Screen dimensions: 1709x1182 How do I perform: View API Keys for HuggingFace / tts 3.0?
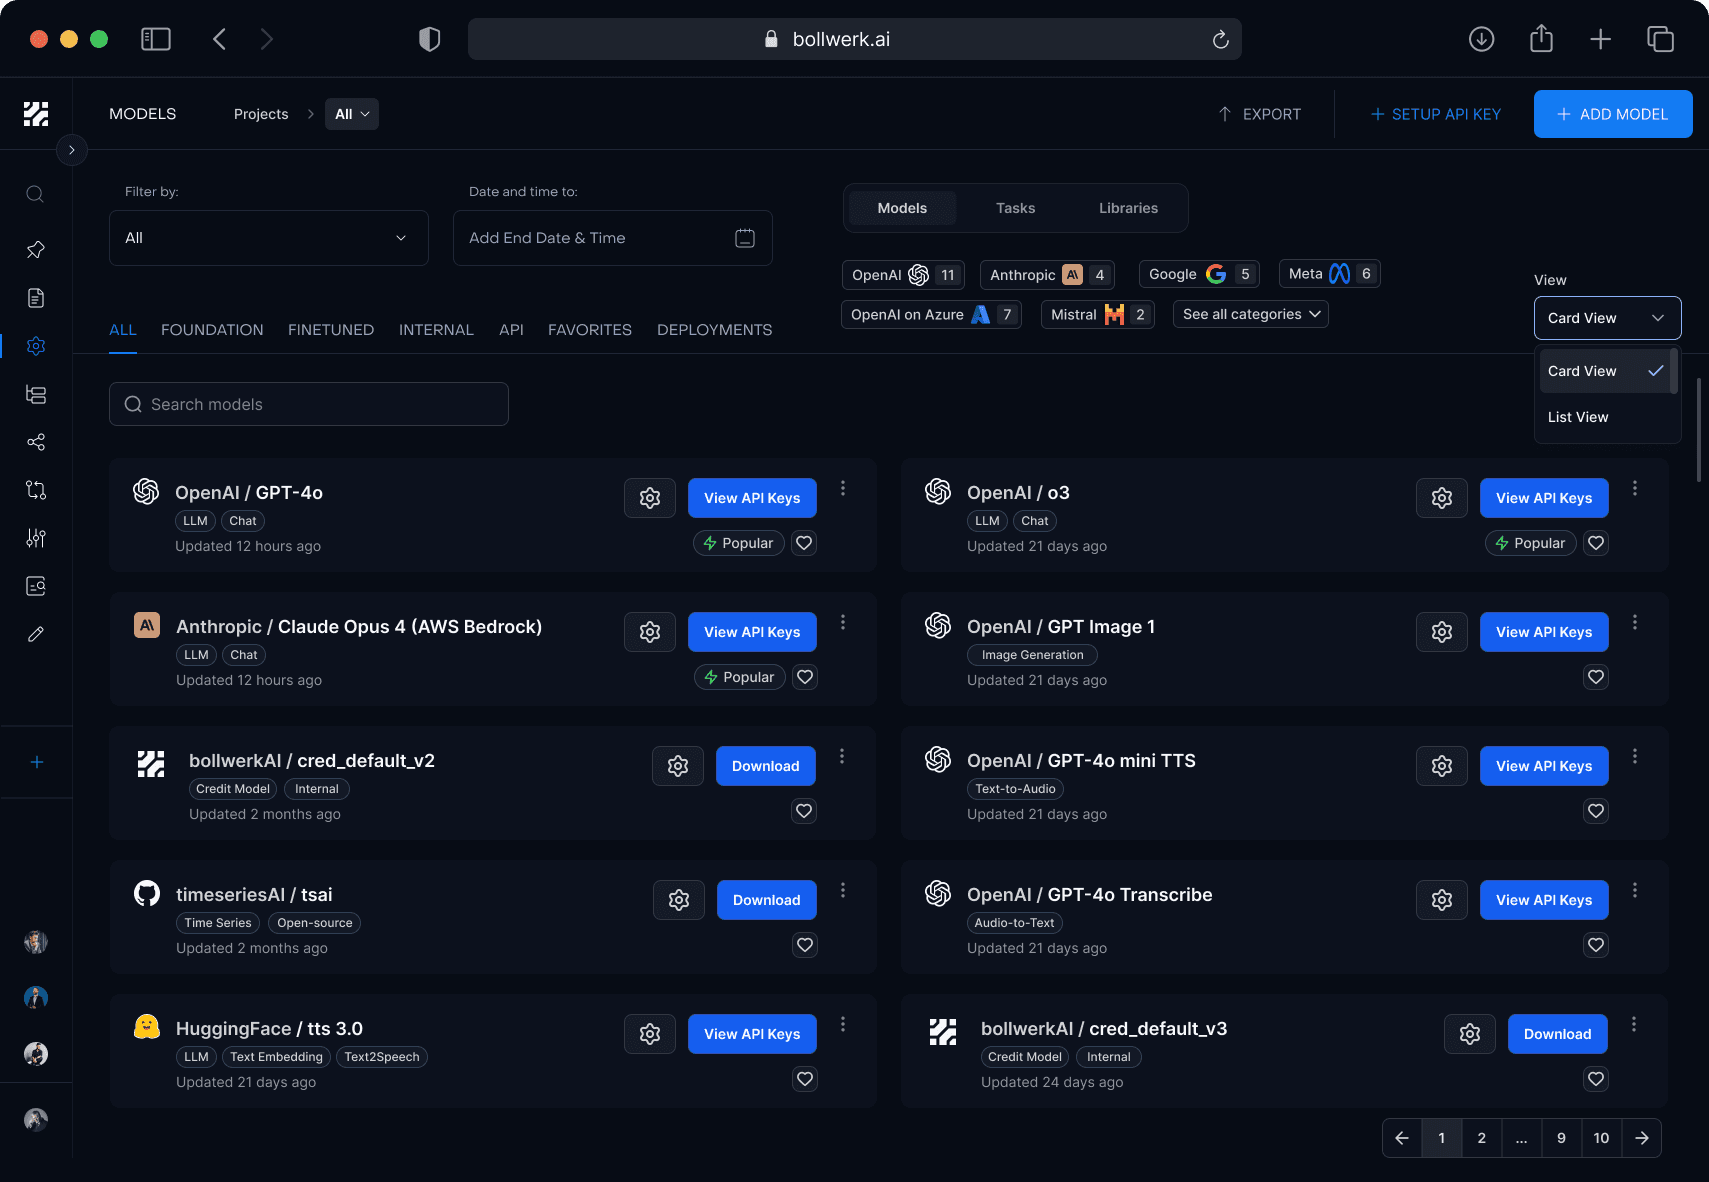(x=752, y=1034)
